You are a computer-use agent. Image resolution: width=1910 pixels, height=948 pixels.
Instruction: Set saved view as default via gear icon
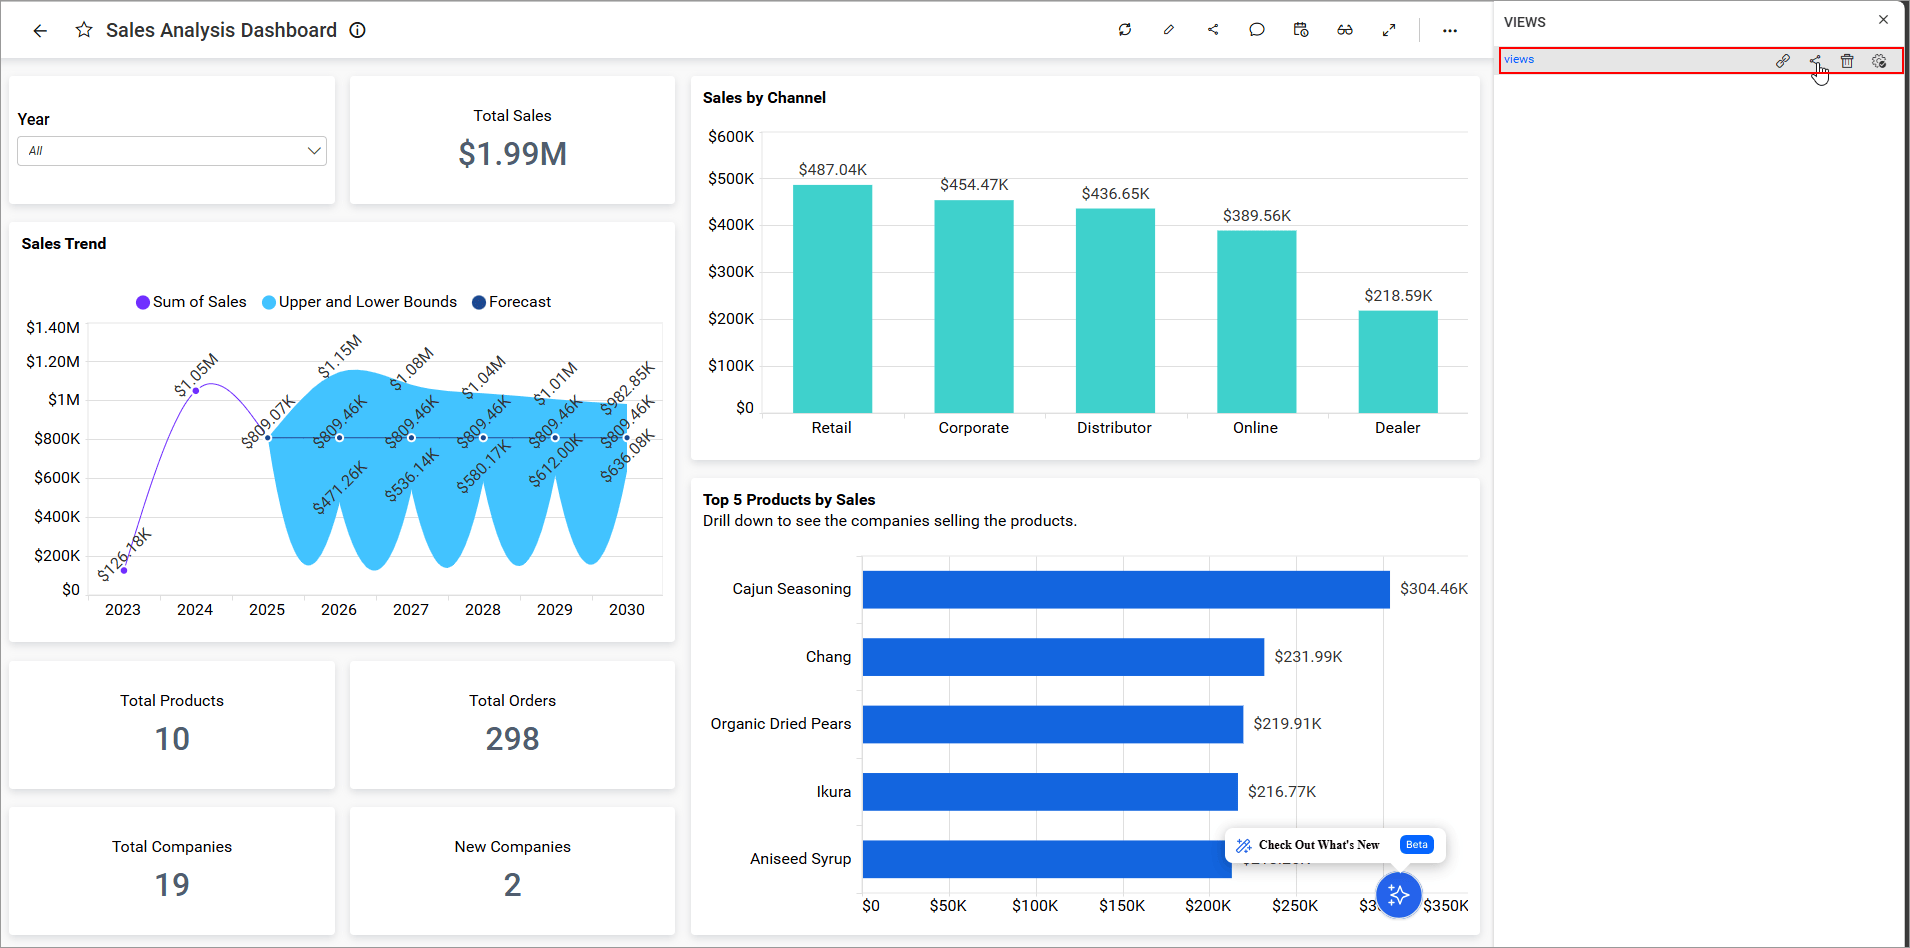tap(1879, 61)
